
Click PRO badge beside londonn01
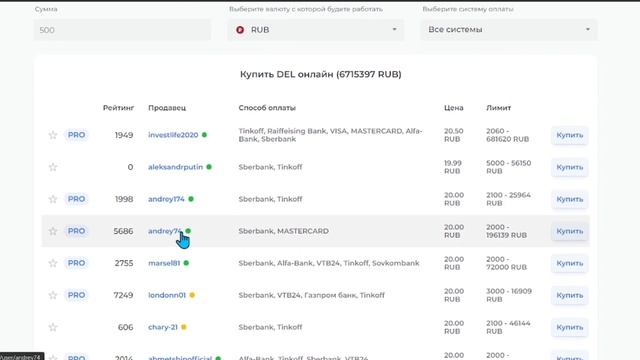point(76,295)
